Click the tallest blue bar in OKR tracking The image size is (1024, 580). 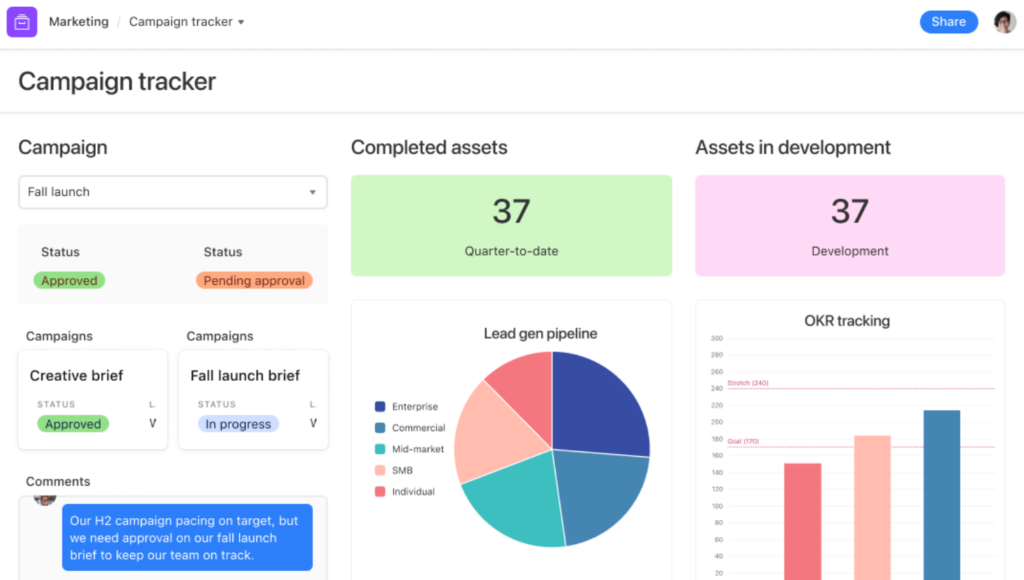coord(942,494)
